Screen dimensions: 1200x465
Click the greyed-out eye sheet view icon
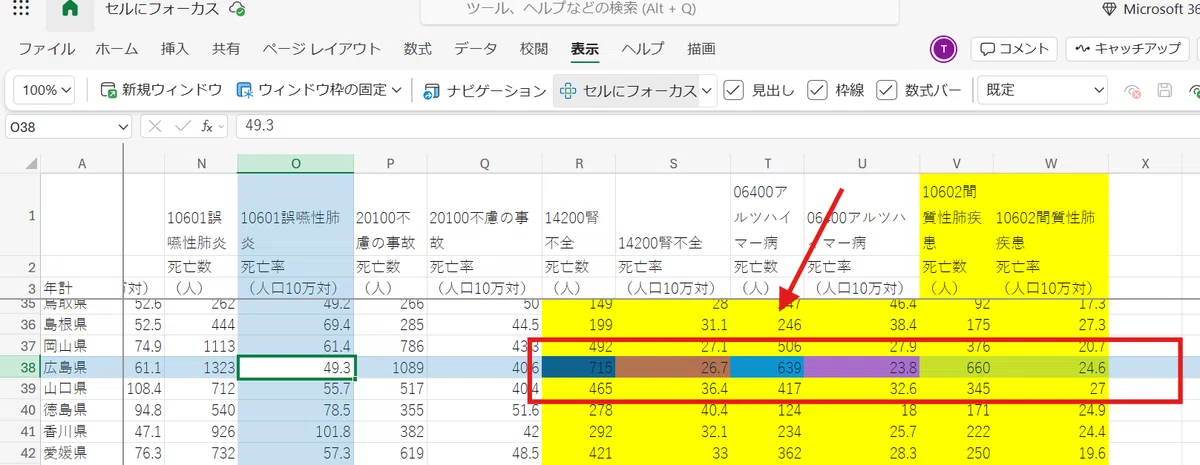pyautogui.click(x=1133, y=90)
